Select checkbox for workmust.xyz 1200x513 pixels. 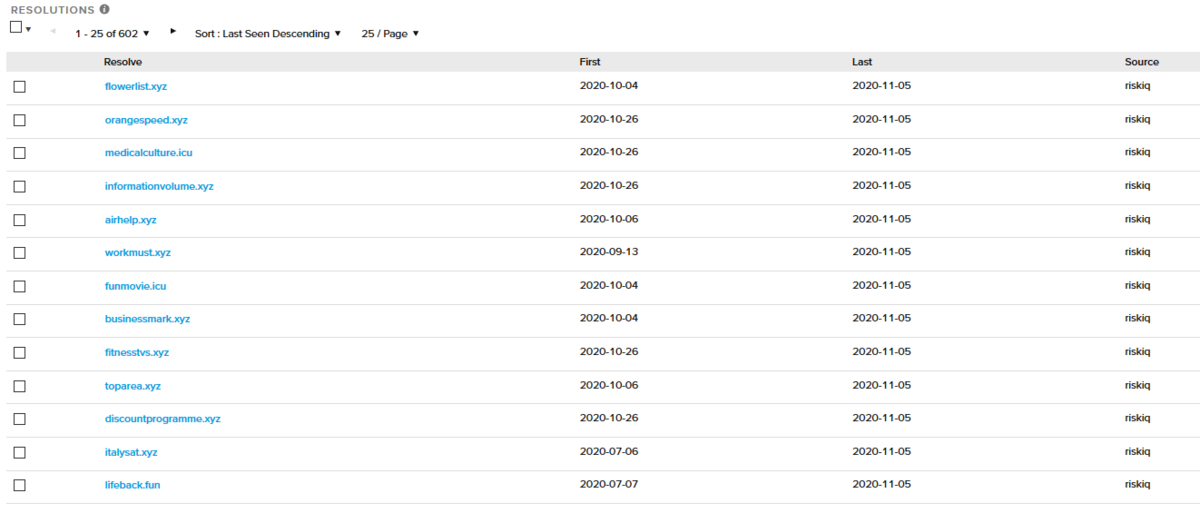pos(20,253)
